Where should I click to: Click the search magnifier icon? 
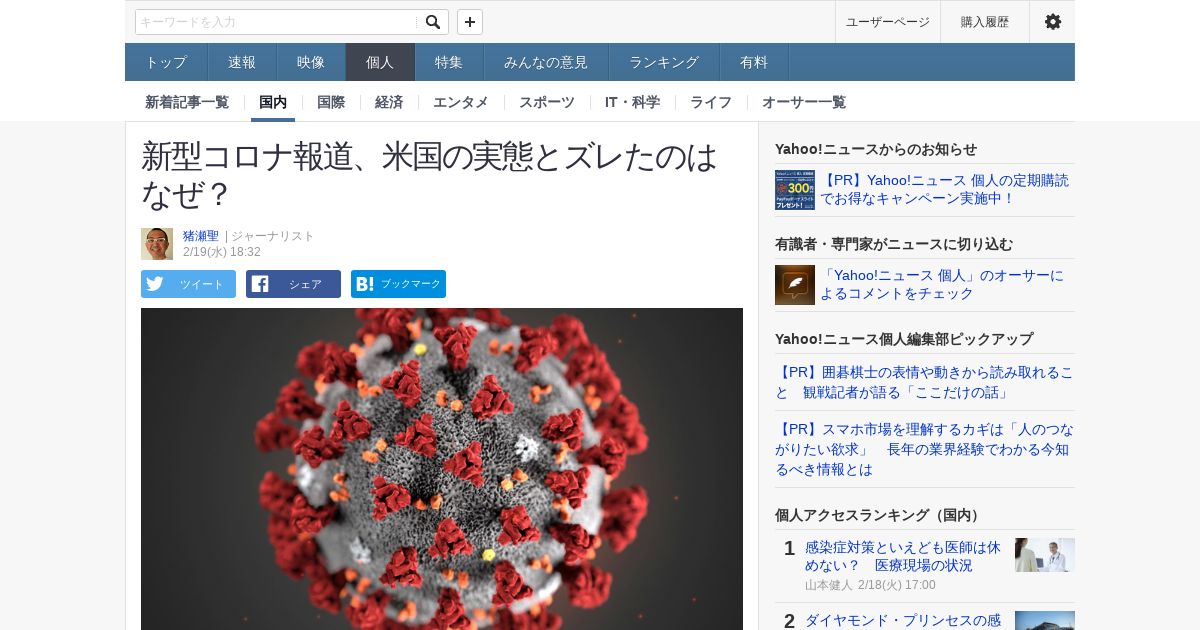pos(432,22)
